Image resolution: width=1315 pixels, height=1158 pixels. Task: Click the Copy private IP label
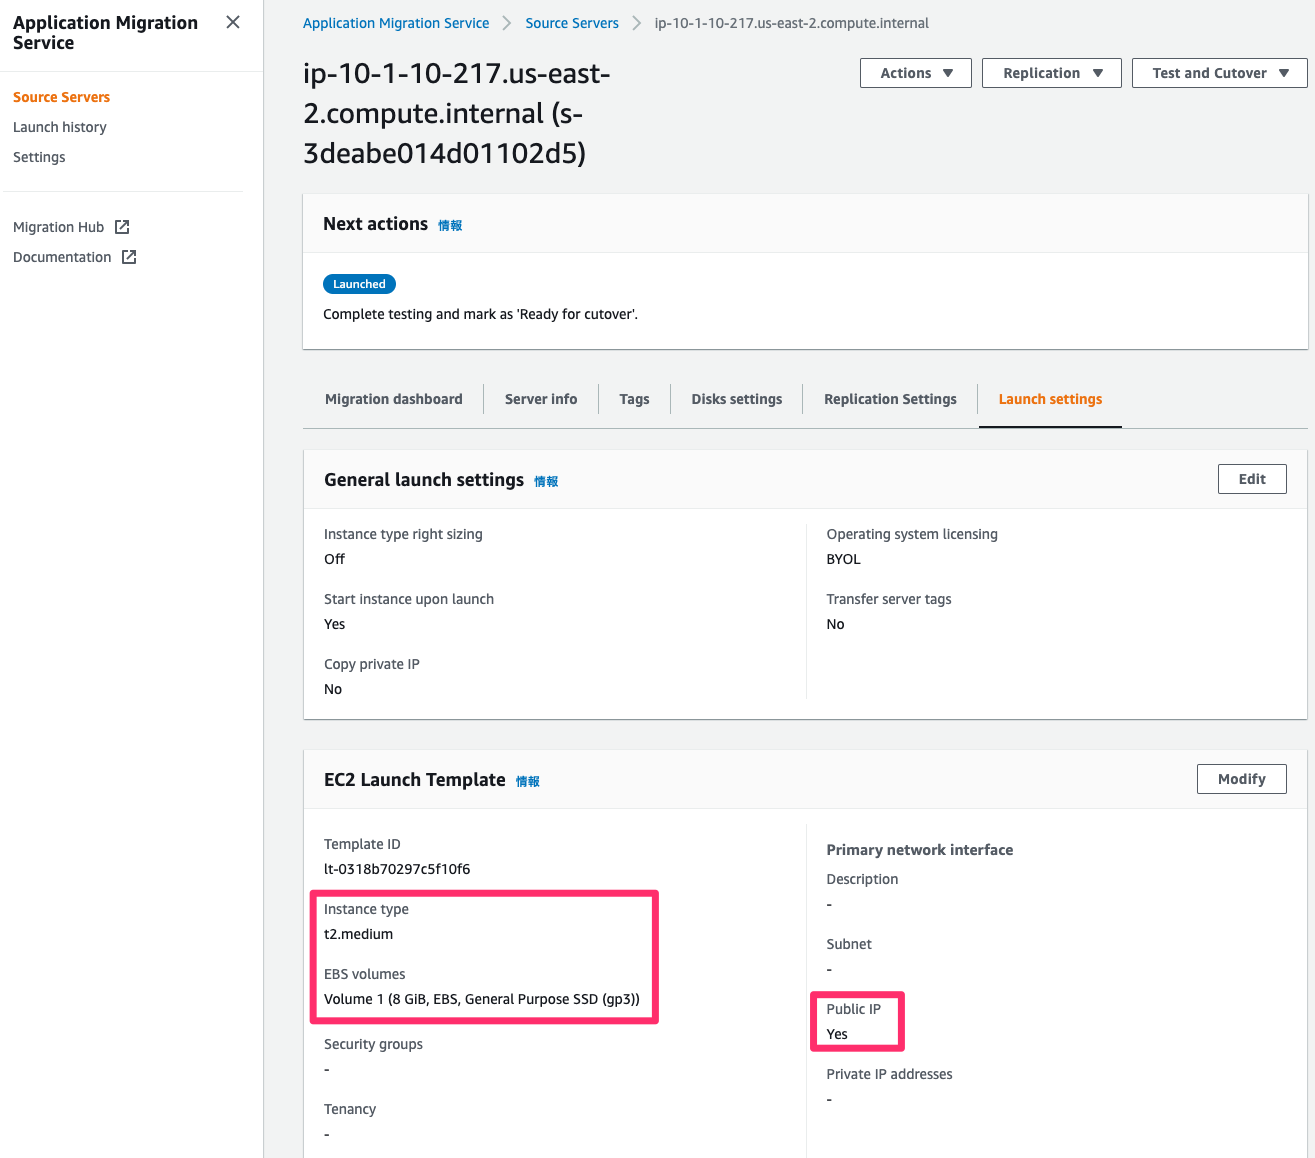[x=372, y=664]
